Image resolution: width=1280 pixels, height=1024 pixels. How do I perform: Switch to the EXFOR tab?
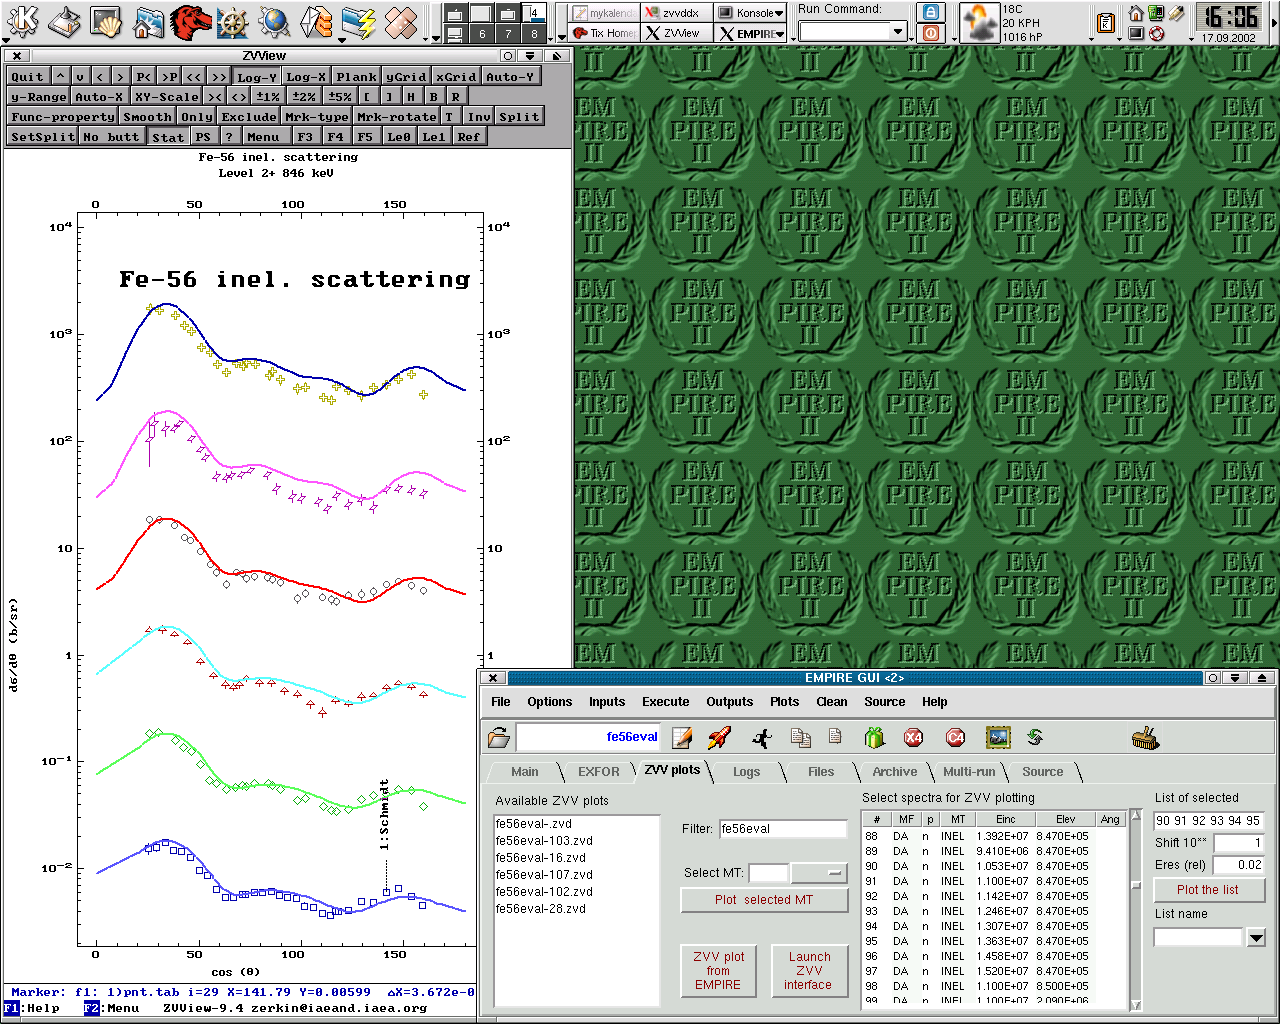coord(598,772)
